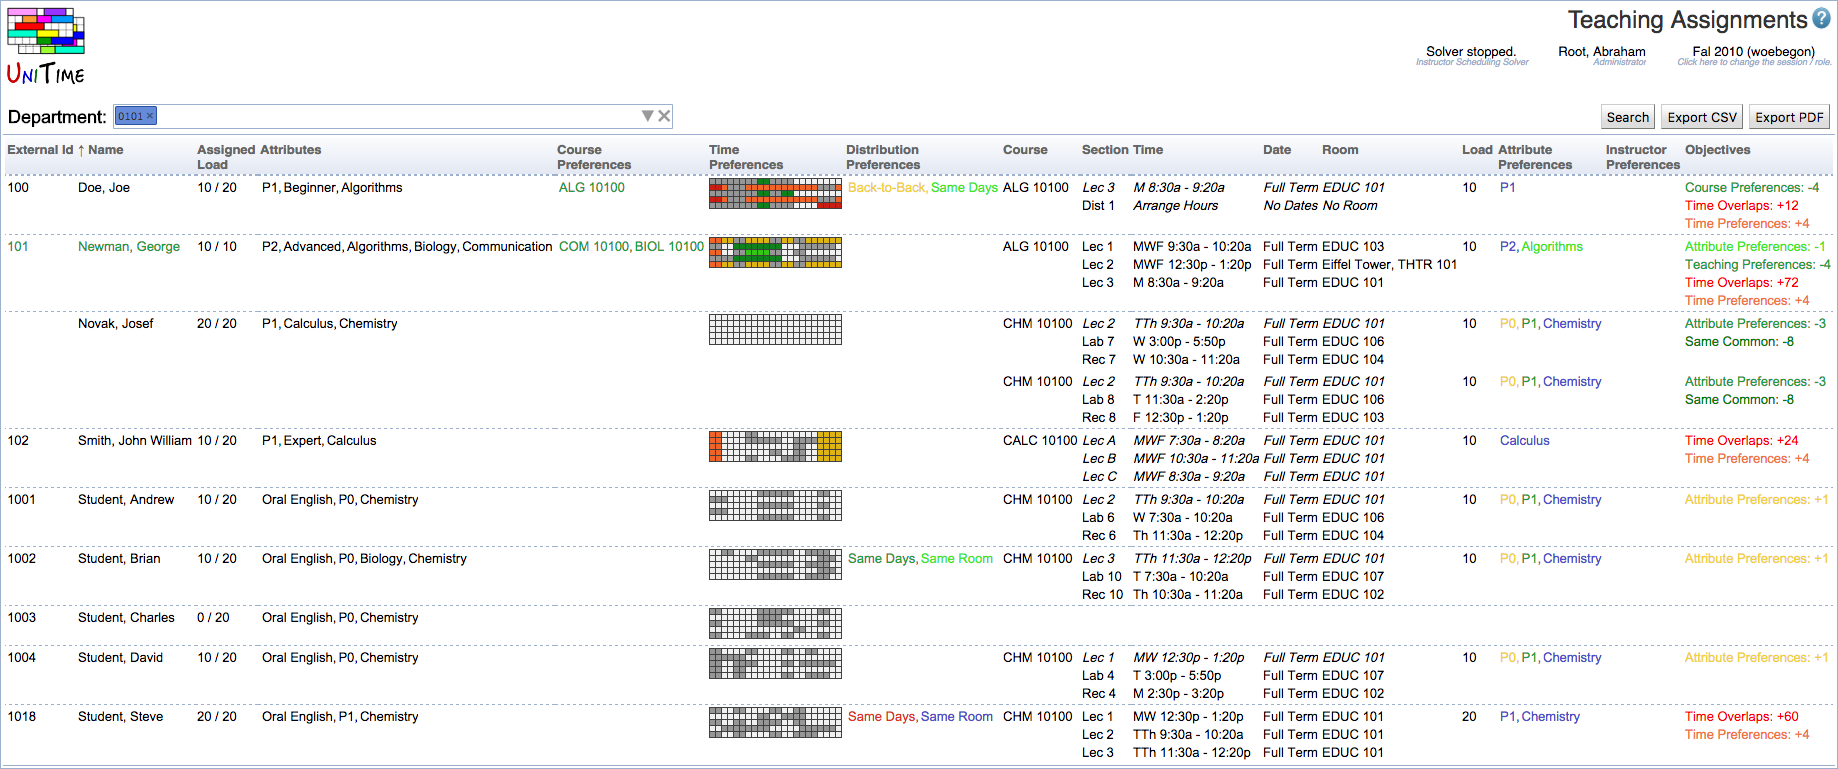Select instructor Student, Charles
Viewport: 1838px width, 769px height.
click(126, 617)
